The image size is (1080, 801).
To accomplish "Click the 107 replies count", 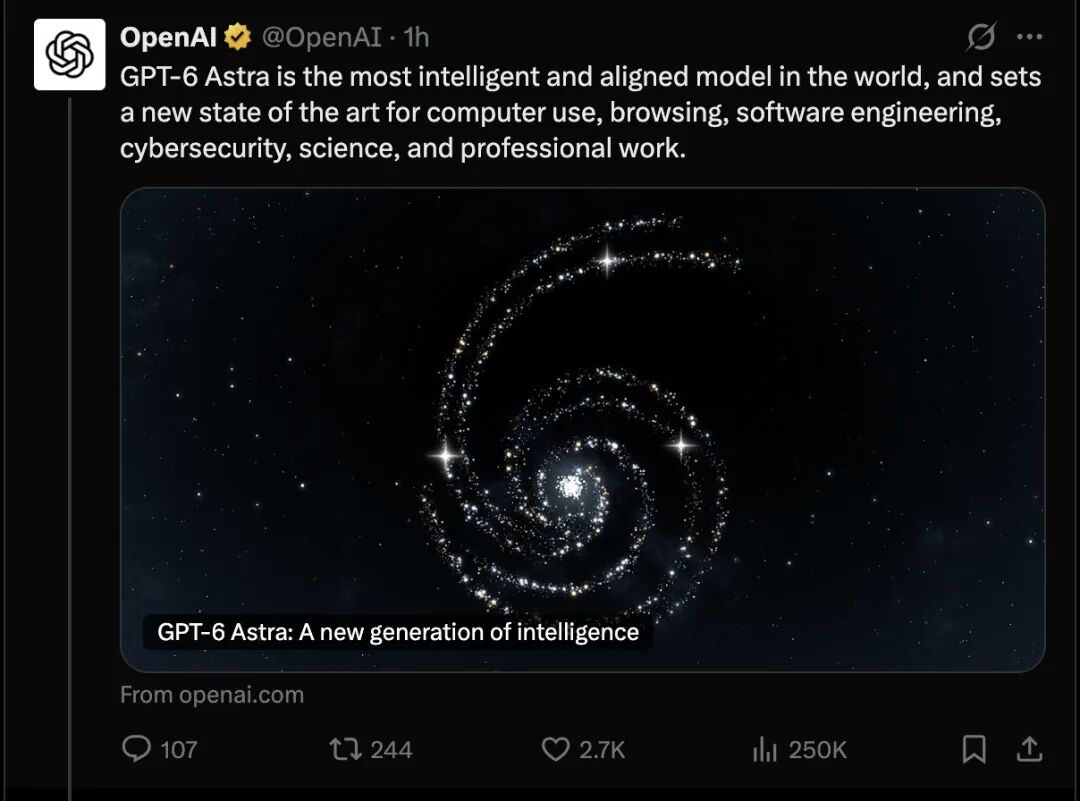I will [179, 749].
